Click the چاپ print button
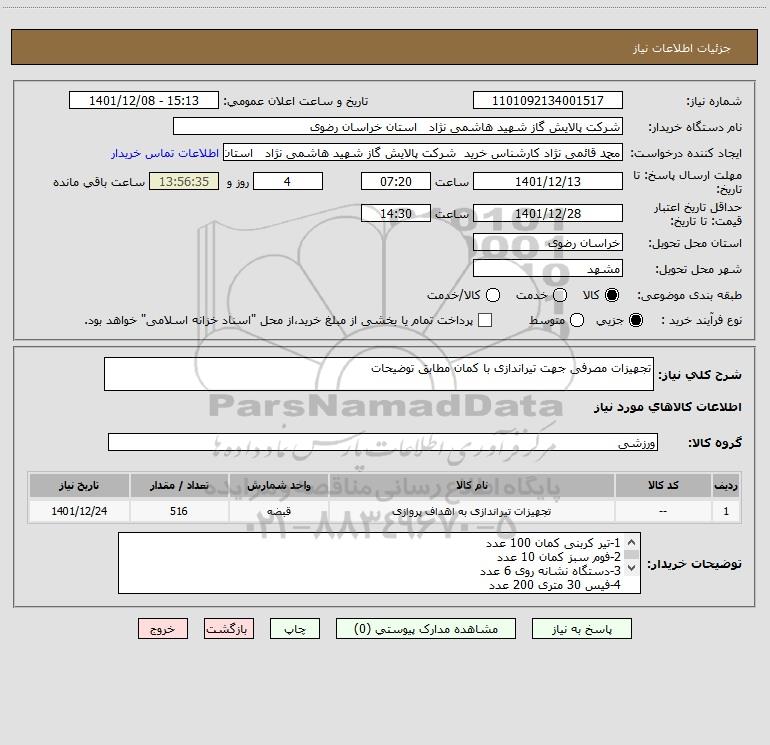The image size is (770, 745). 295,629
